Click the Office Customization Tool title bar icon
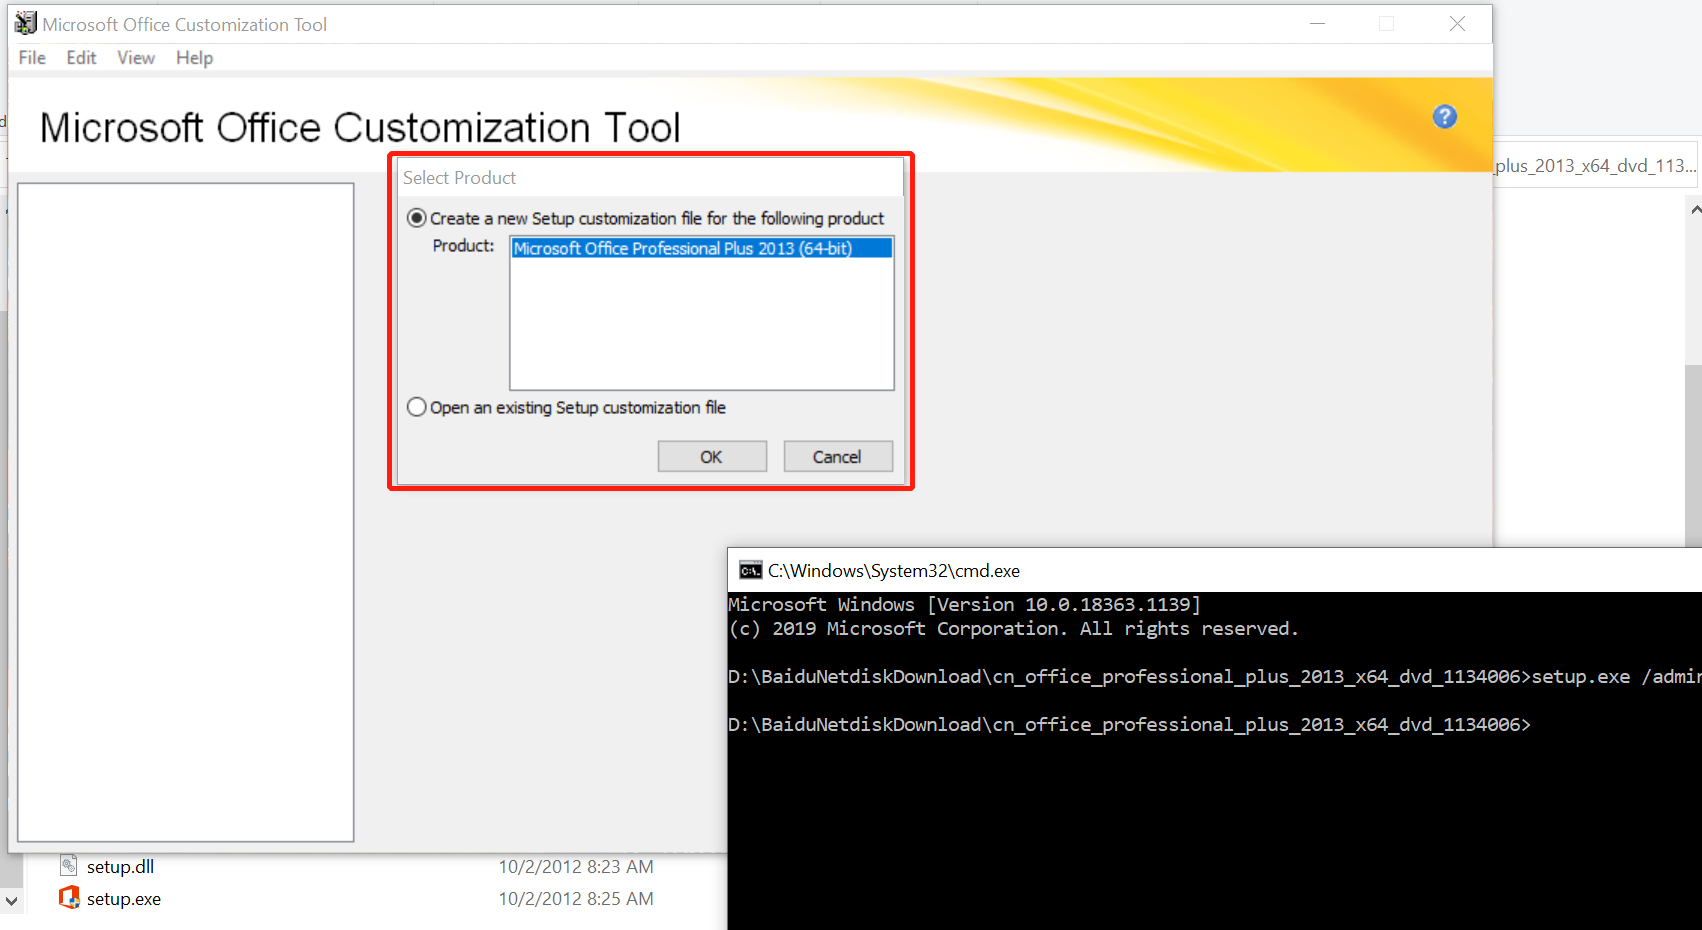Viewport: 1702px width, 930px height. tap(26, 23)
